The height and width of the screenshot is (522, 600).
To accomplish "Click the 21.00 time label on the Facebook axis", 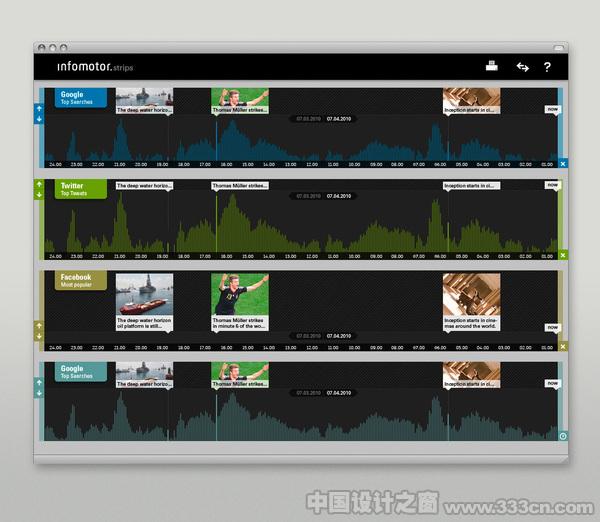I will point(120,347).
